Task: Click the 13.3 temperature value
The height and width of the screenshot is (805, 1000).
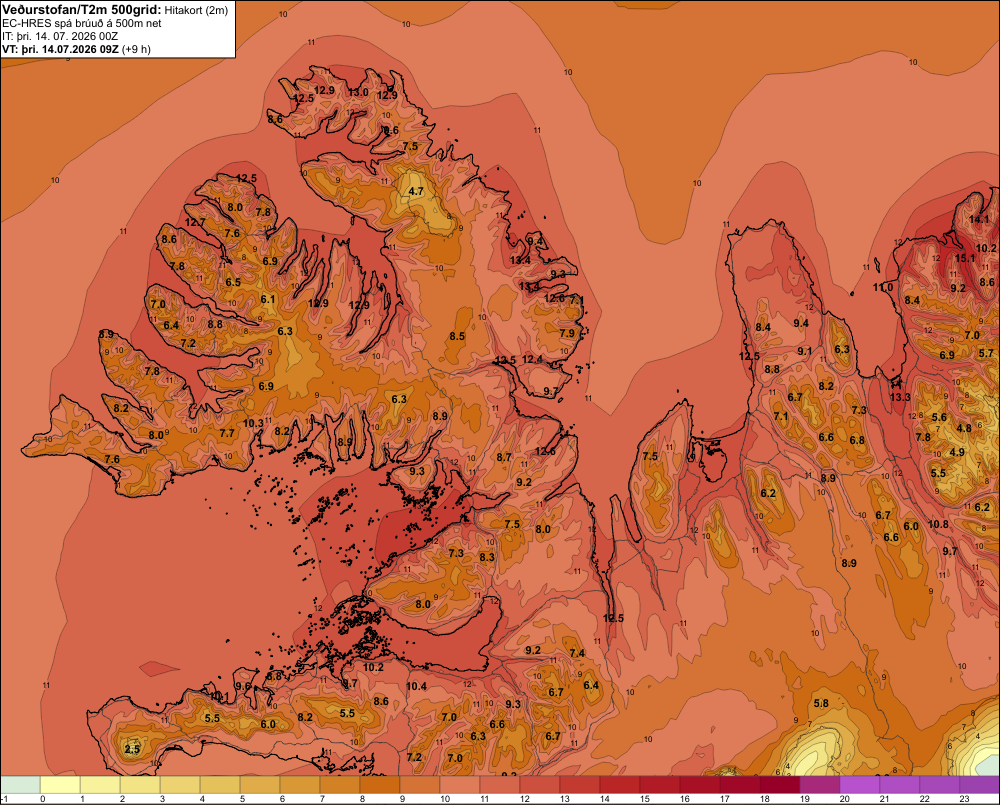Action: (900, 397)
